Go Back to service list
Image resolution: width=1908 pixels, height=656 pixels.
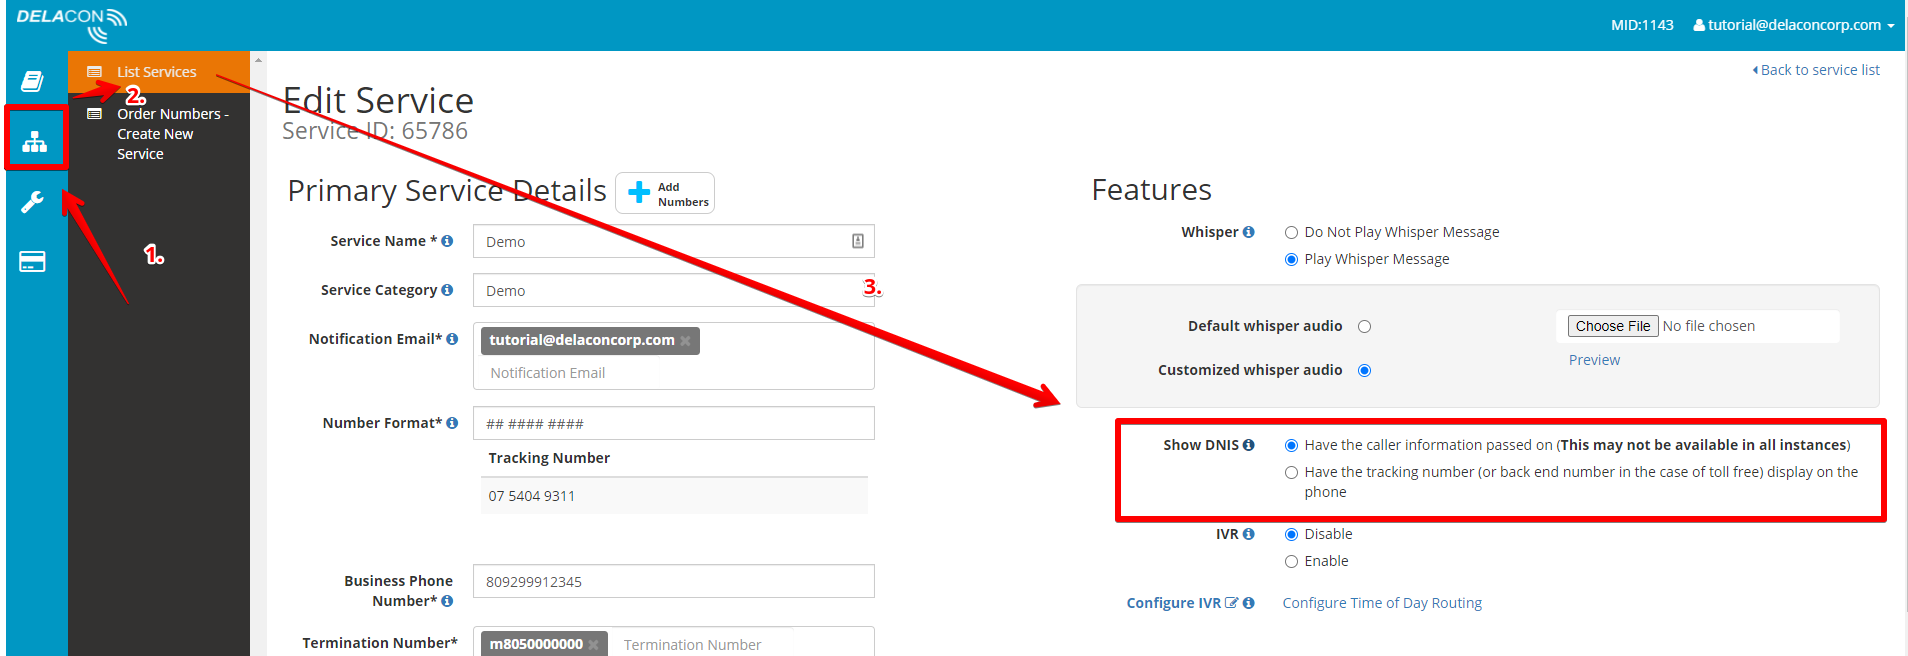click(1816, 70)
